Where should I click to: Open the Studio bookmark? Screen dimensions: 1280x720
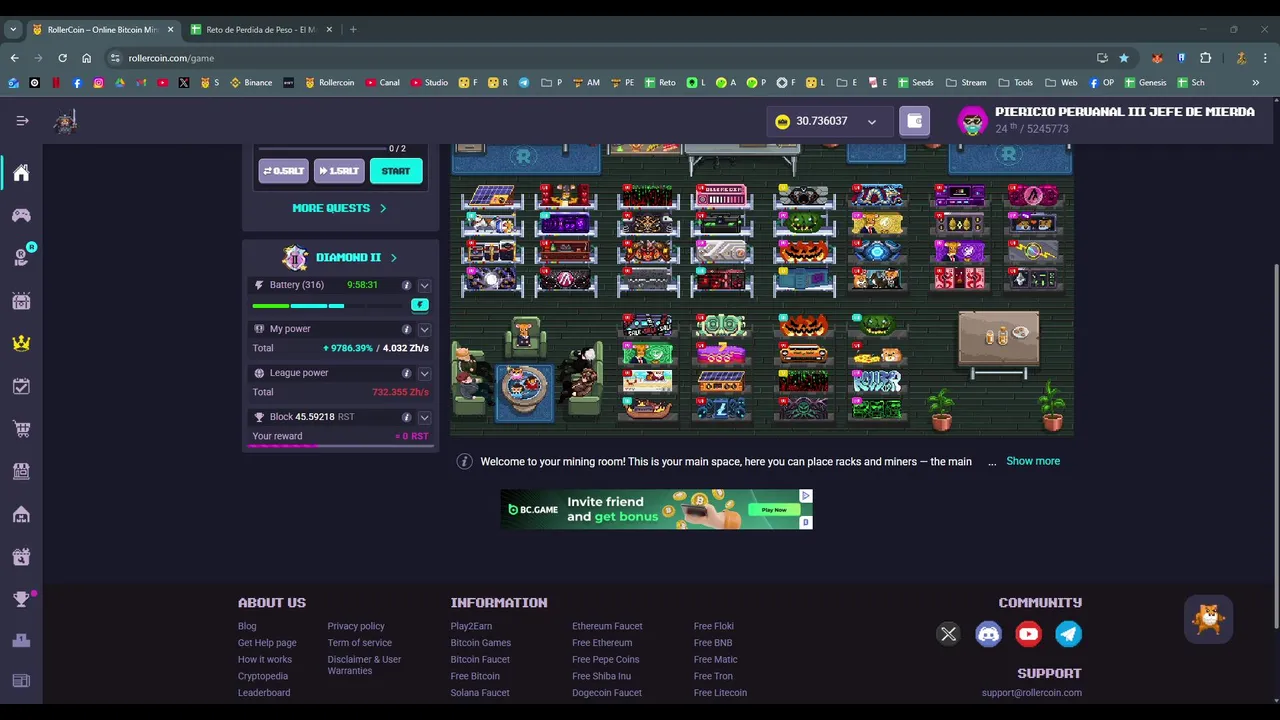(x=428, y=83)
